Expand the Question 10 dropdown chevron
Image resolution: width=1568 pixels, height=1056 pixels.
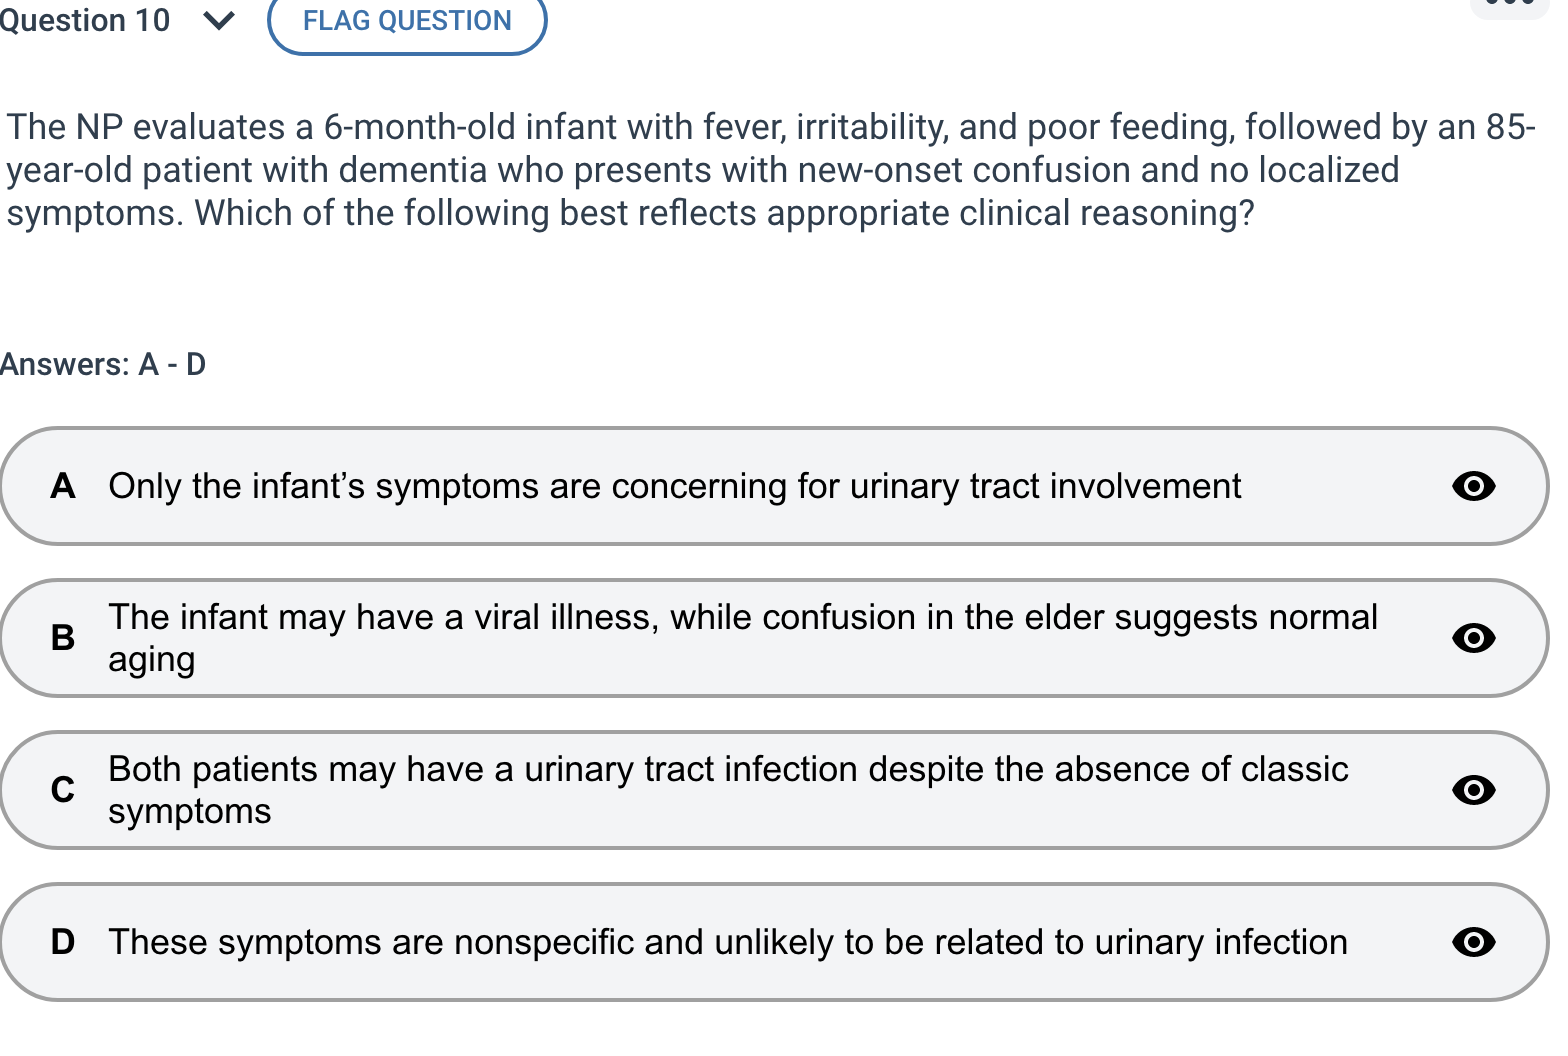coord(219,20)
